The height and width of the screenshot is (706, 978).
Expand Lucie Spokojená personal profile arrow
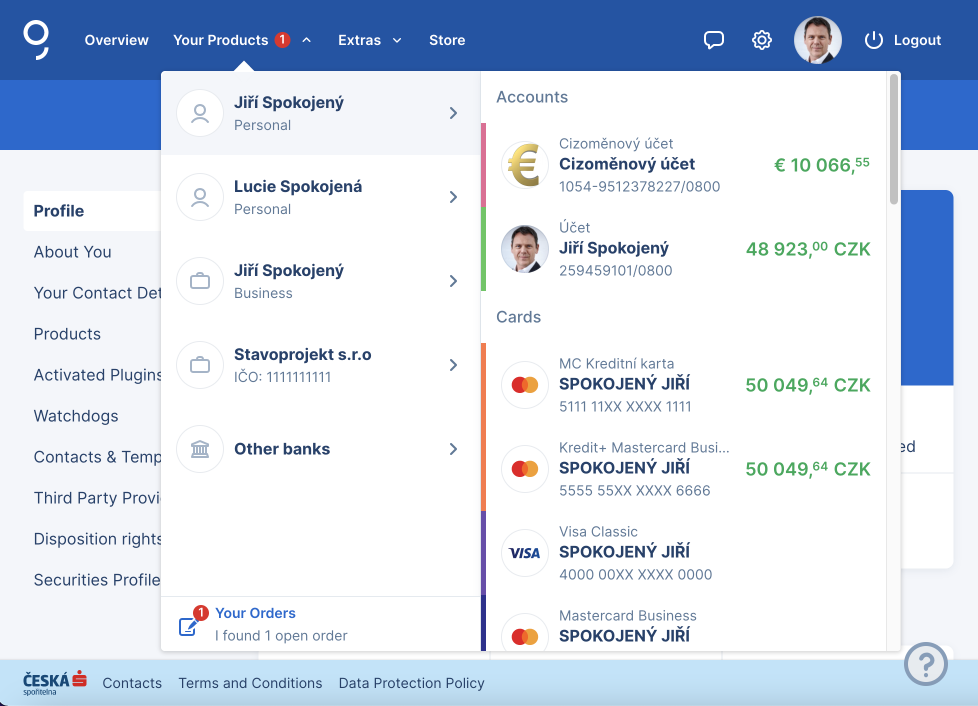[x=453, y=197]
